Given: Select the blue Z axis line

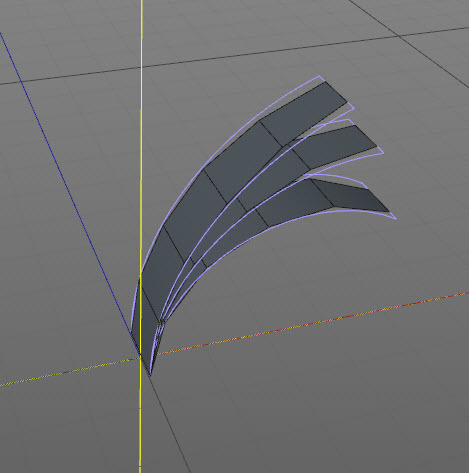Looking at the screenshot, I should click(67, 187).
